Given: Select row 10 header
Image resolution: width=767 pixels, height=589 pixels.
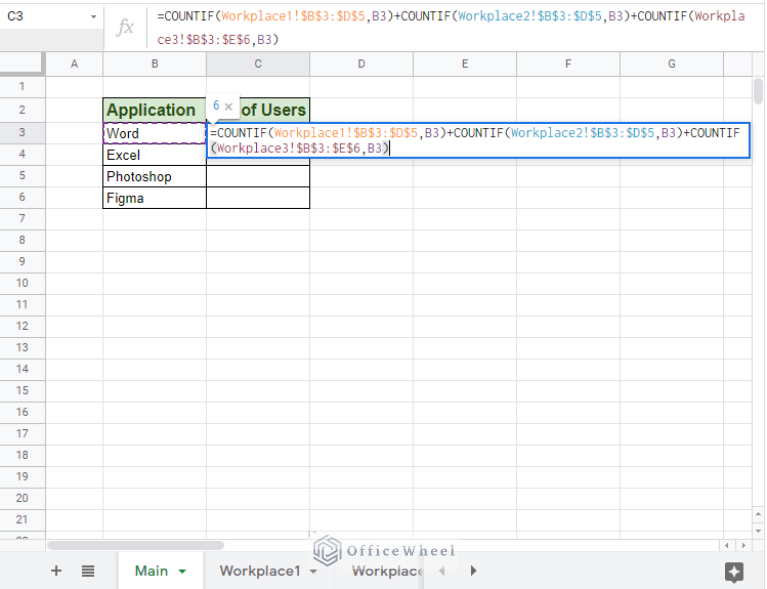Looking at the screenshot, I should (22, 283).
